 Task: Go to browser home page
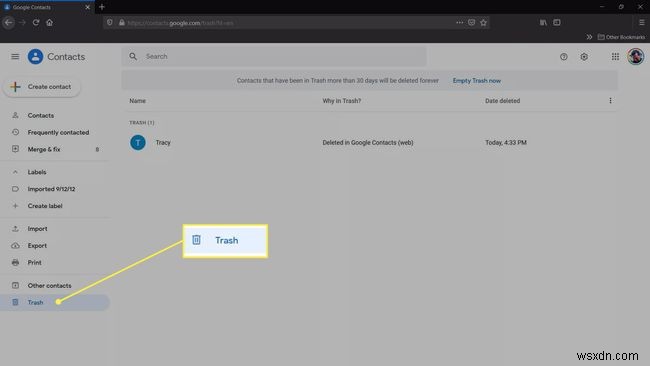(50, 22)
